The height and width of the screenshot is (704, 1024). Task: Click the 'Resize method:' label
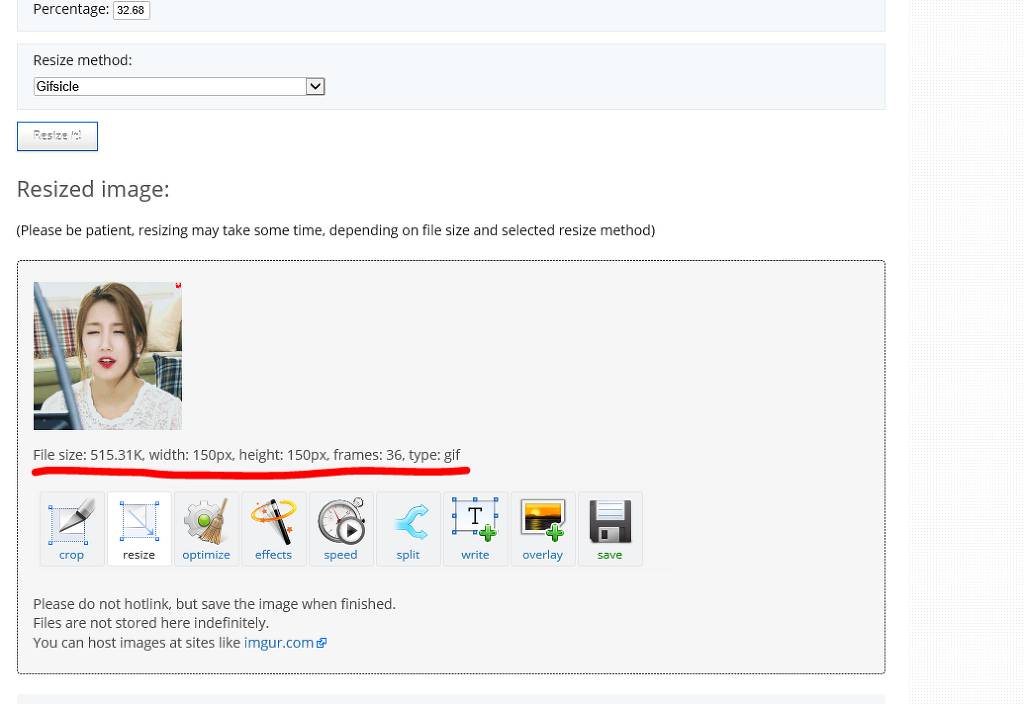click(82, 60)
